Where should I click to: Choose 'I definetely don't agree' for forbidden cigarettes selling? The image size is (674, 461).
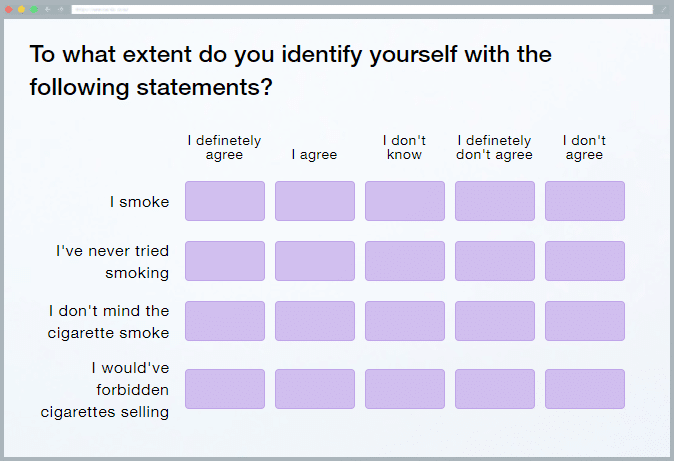(495, 389)
